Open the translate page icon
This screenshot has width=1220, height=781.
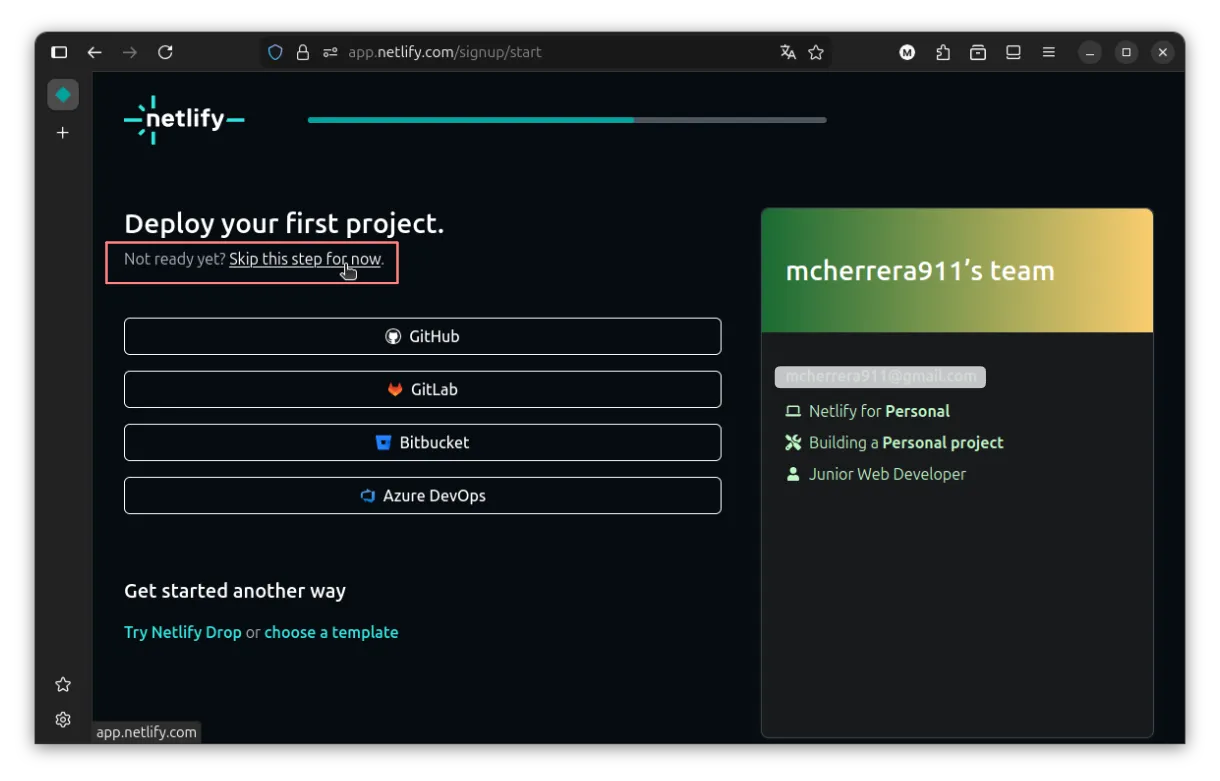[x=788, y=52]
